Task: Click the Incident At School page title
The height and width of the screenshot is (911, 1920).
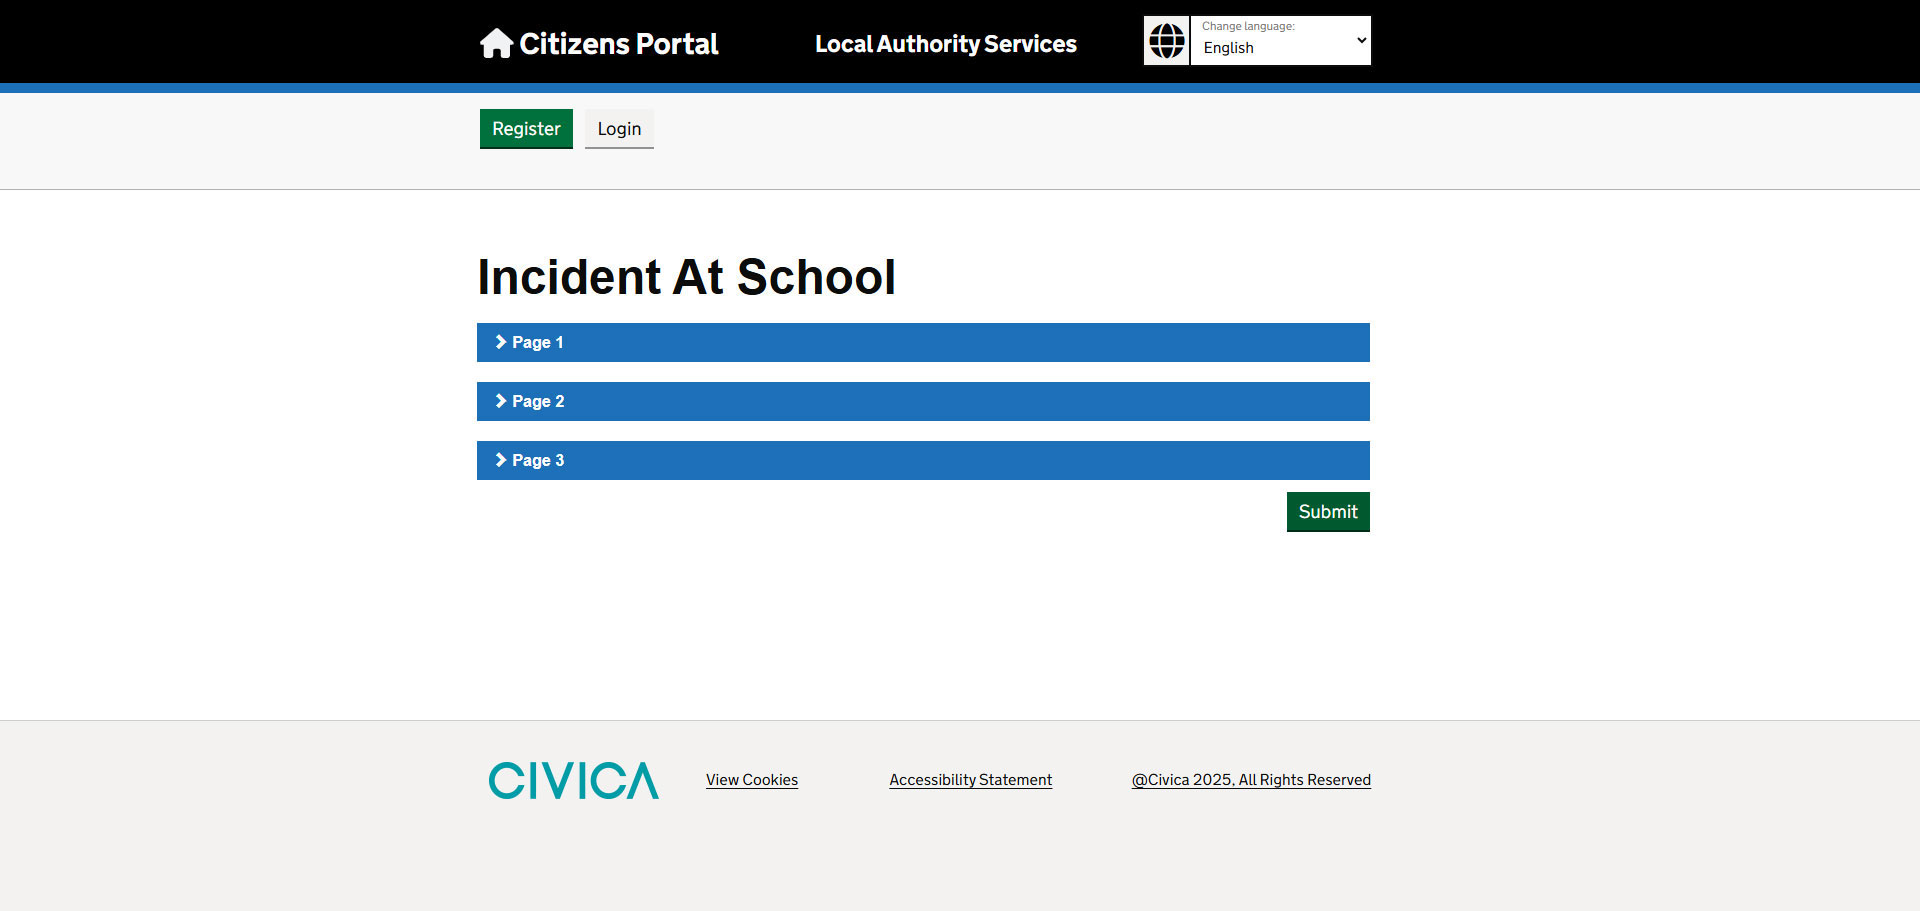Action: pyautogui.click(x=686, y=277)
